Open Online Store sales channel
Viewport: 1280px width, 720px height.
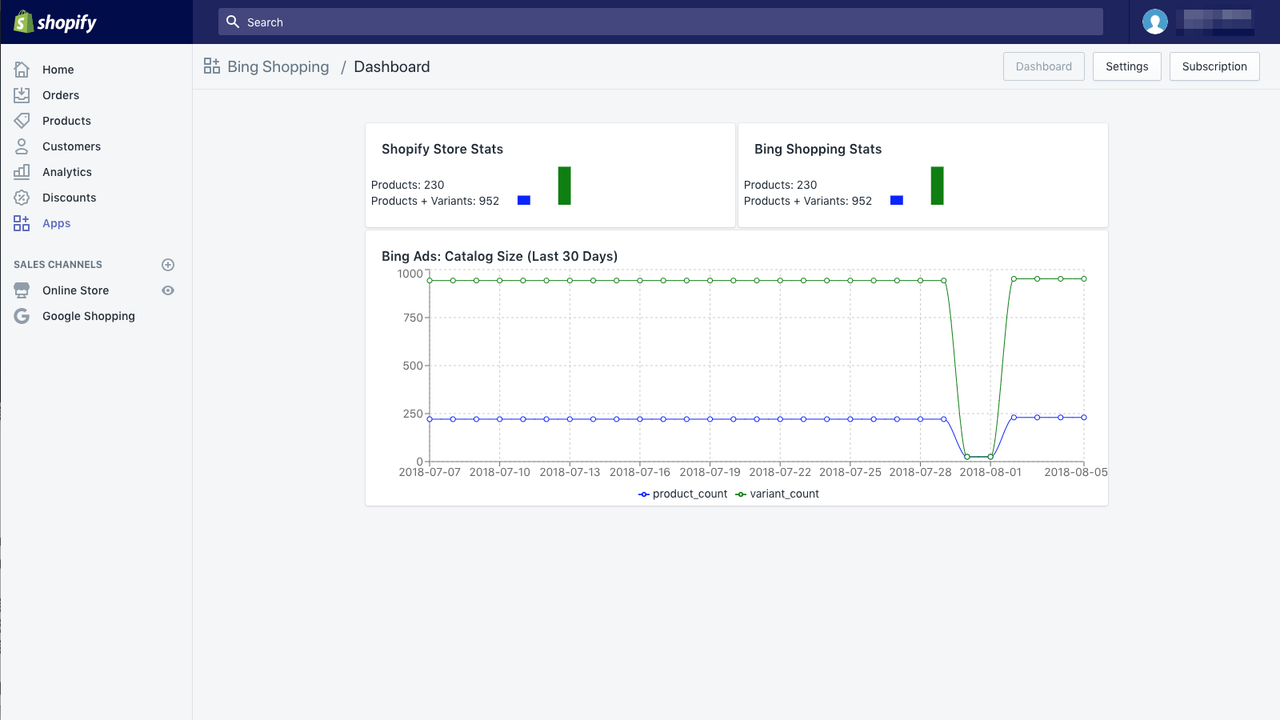click(75, 290)
